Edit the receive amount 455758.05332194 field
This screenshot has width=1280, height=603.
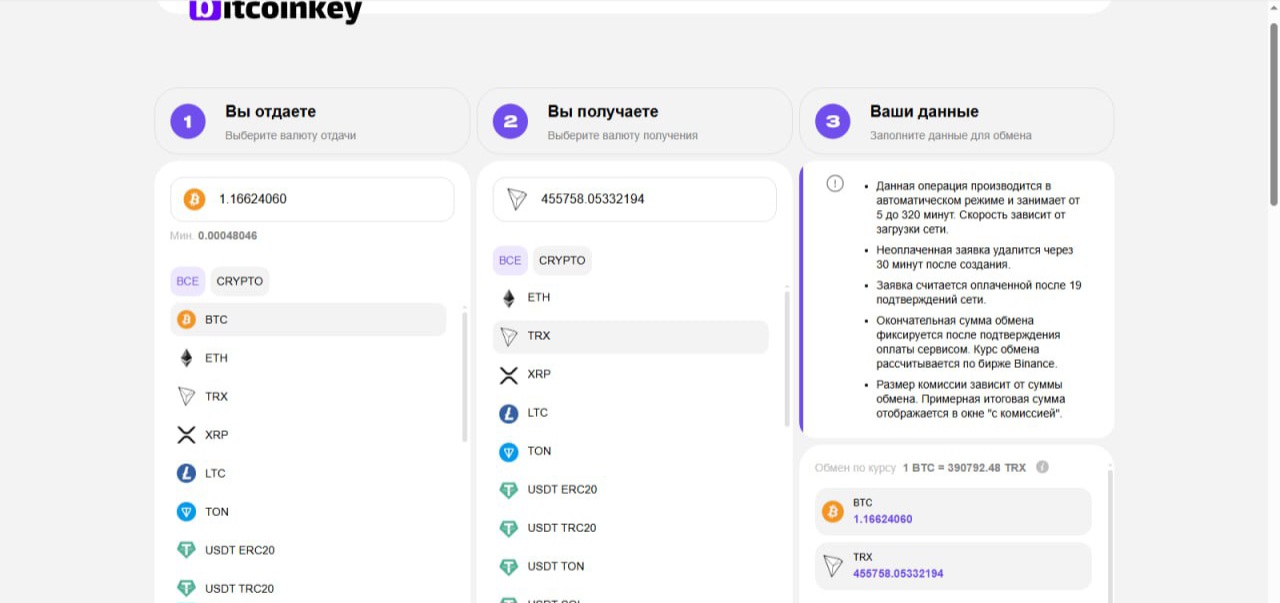[634, 199]
